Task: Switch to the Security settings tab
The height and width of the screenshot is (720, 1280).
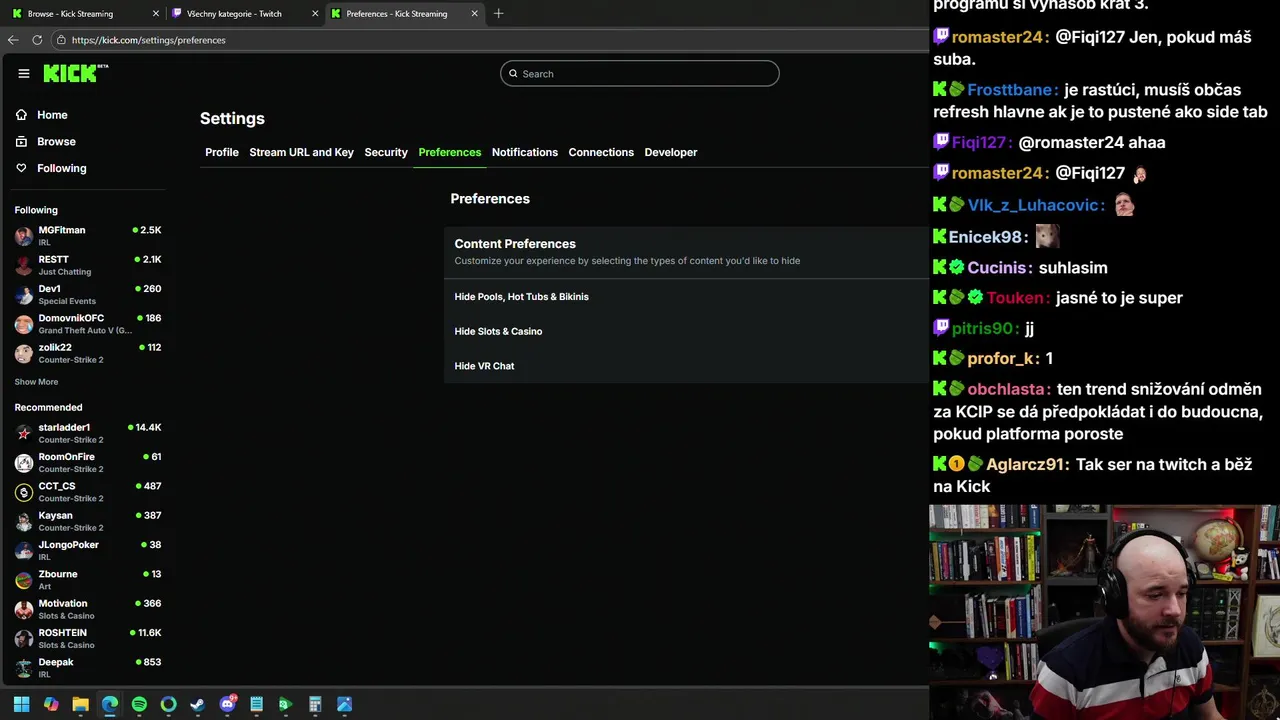Action: point(386,152)
